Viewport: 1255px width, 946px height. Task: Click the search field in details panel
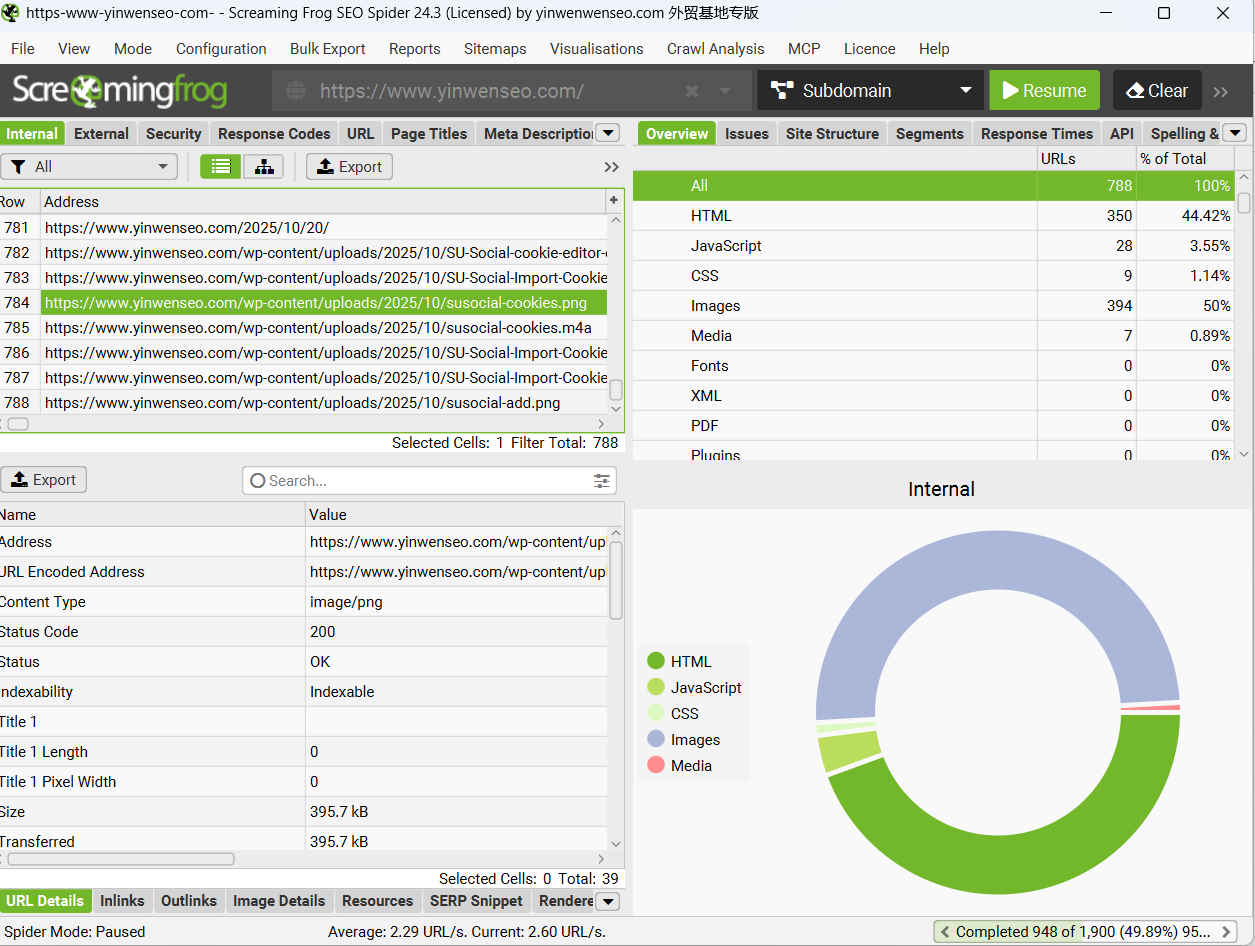click(429, 481)
